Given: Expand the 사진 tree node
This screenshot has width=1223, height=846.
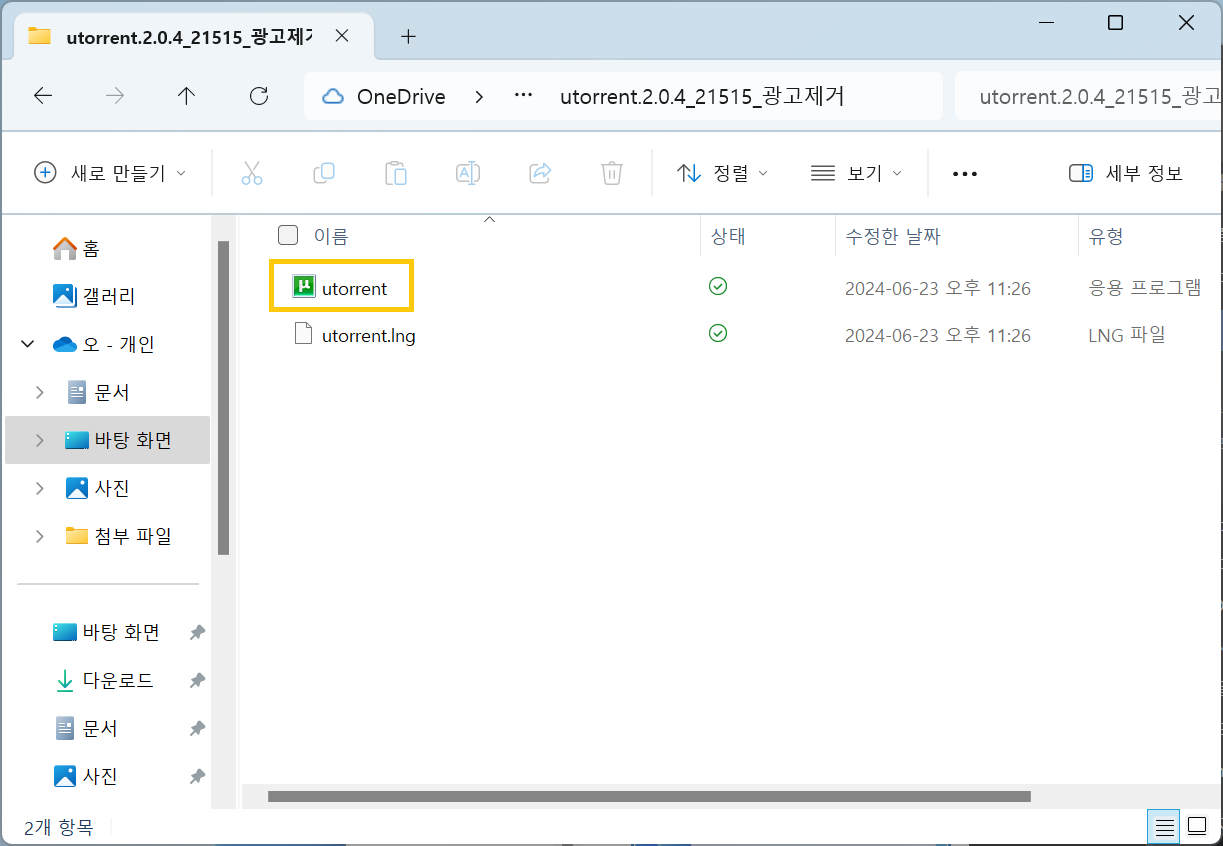Looking at the screenshot, I should click(x=40, y=488).
